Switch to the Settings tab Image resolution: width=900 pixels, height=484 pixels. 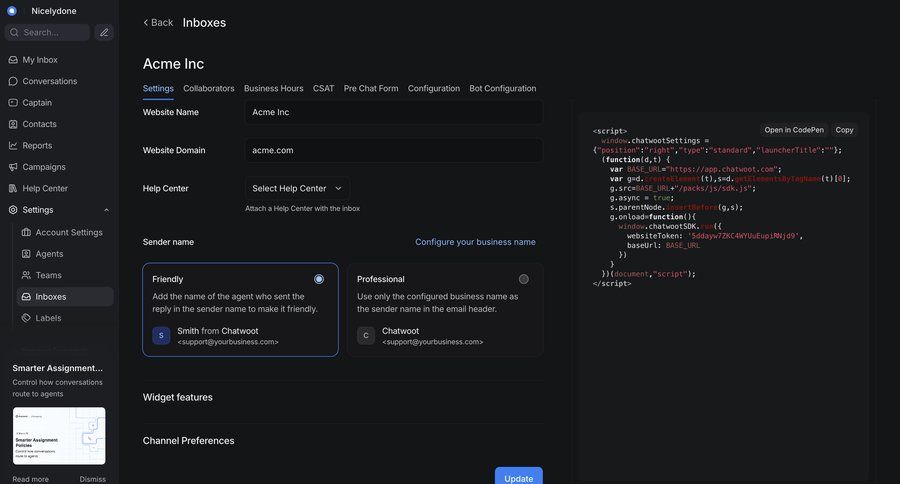158,88
